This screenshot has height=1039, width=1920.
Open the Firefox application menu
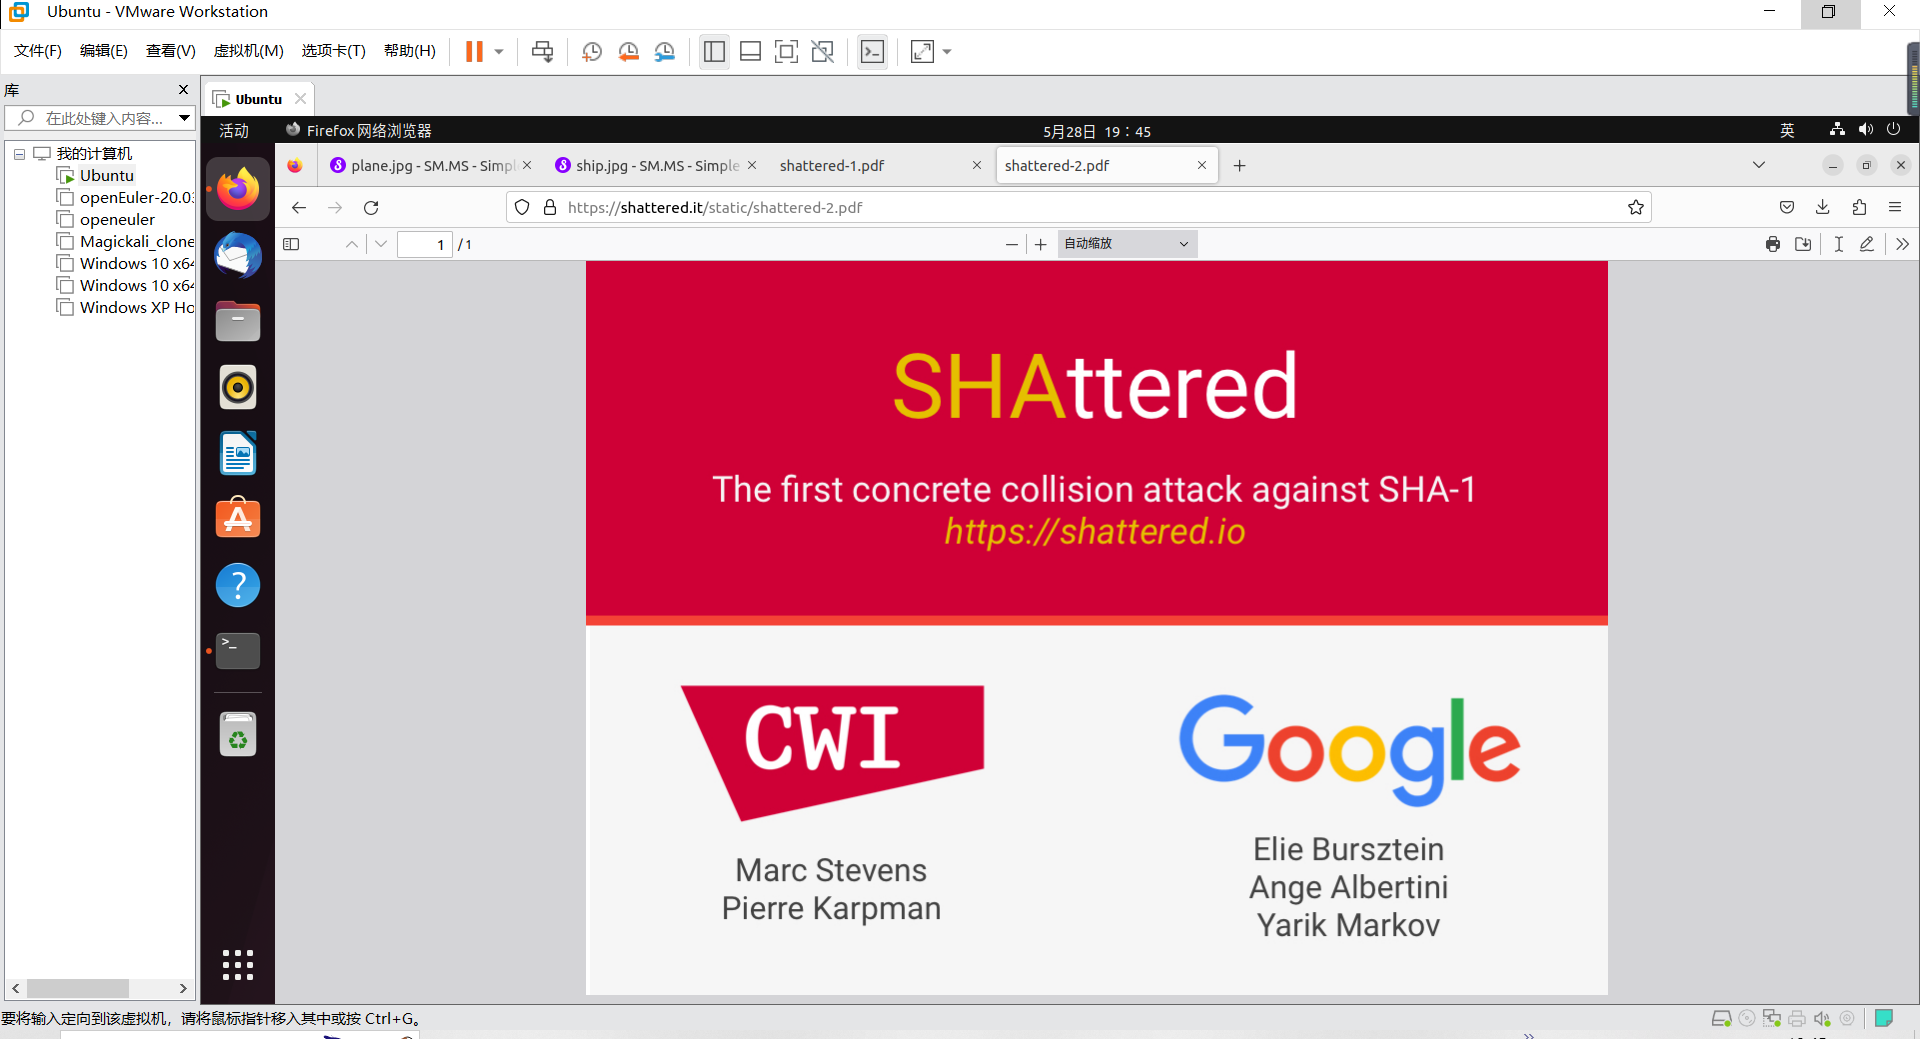coord(1895,207)
